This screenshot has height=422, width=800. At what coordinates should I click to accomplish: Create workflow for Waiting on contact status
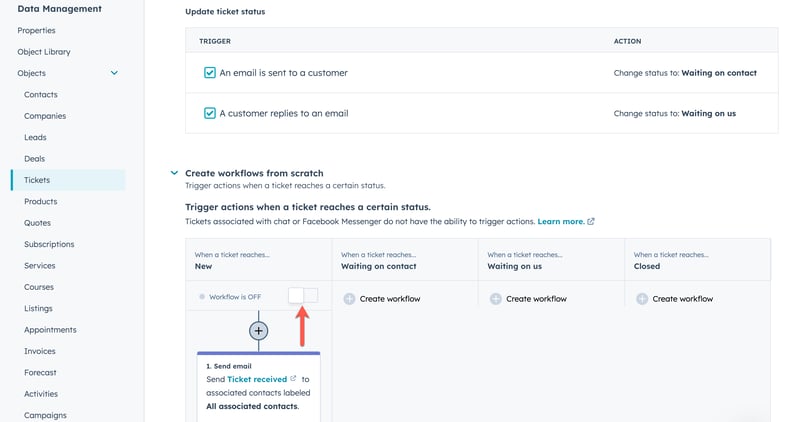(390, 299)
